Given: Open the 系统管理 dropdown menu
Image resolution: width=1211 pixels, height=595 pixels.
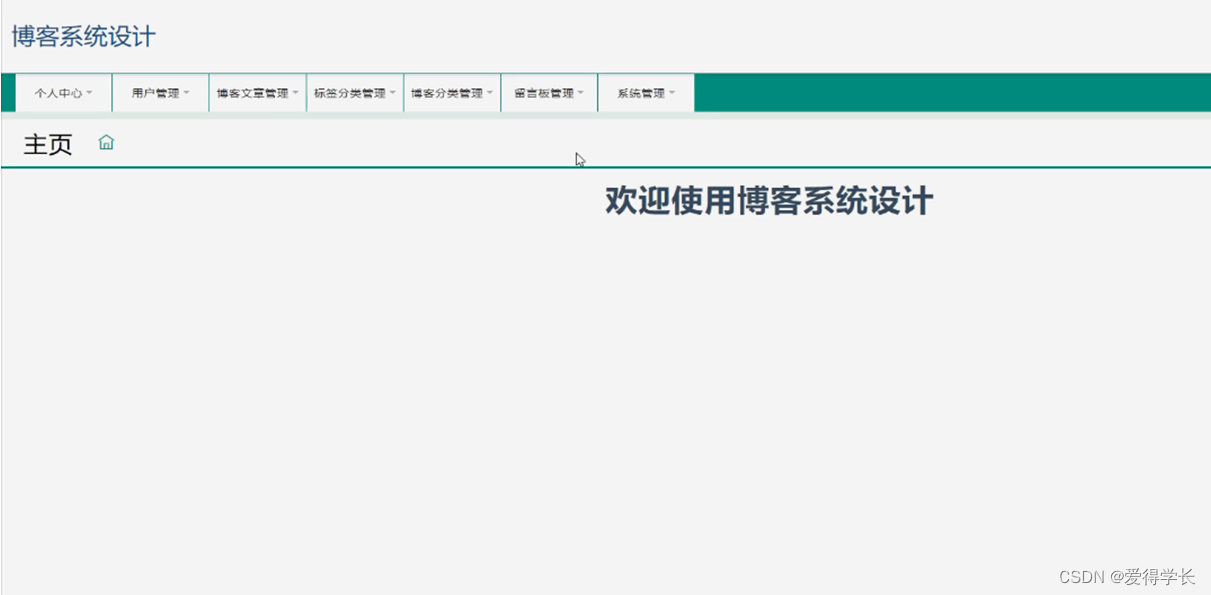Looking at the screenshot, I should 646,93.
